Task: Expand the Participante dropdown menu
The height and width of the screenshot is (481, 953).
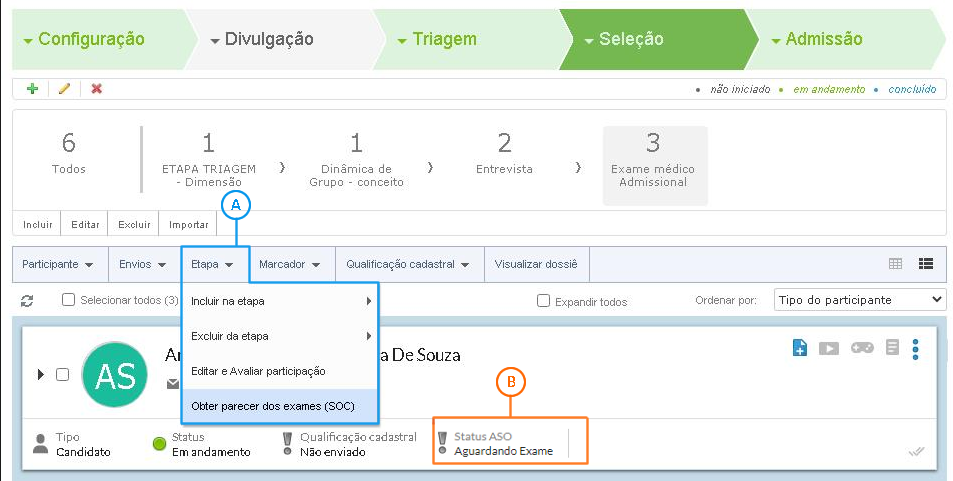Action: tap(58, 264)
